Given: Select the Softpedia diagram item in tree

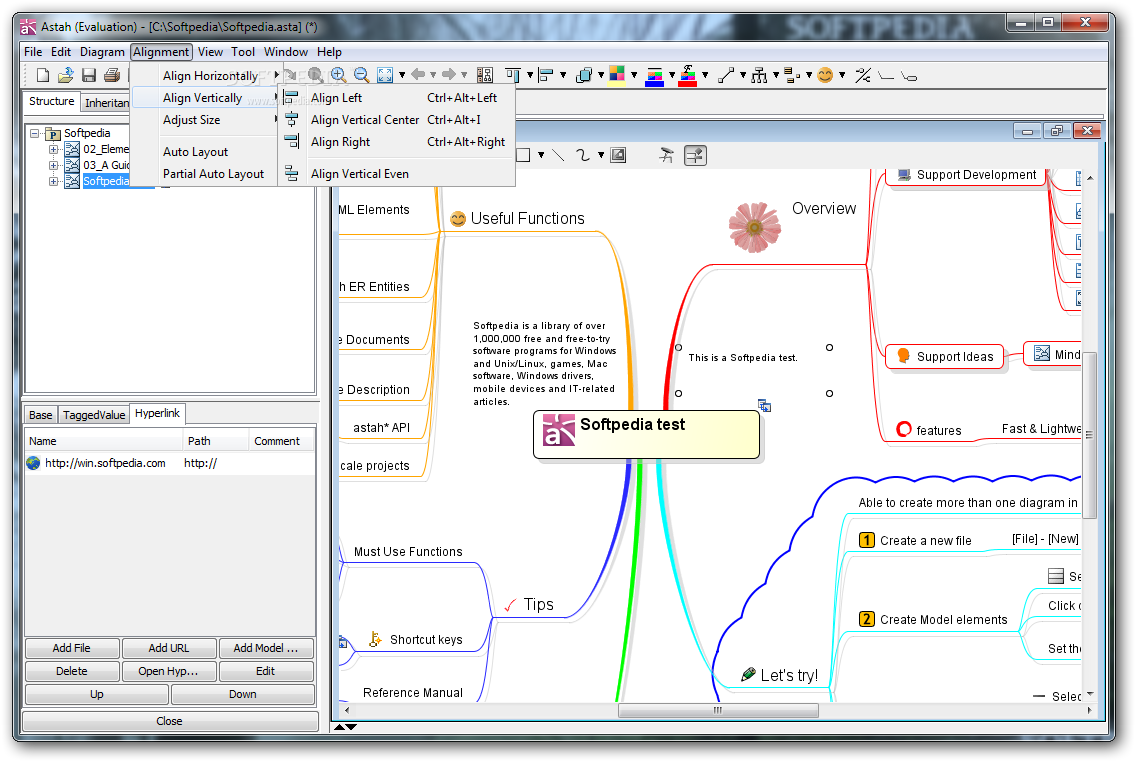Looking at the screenshot, I should click(106, 181).
